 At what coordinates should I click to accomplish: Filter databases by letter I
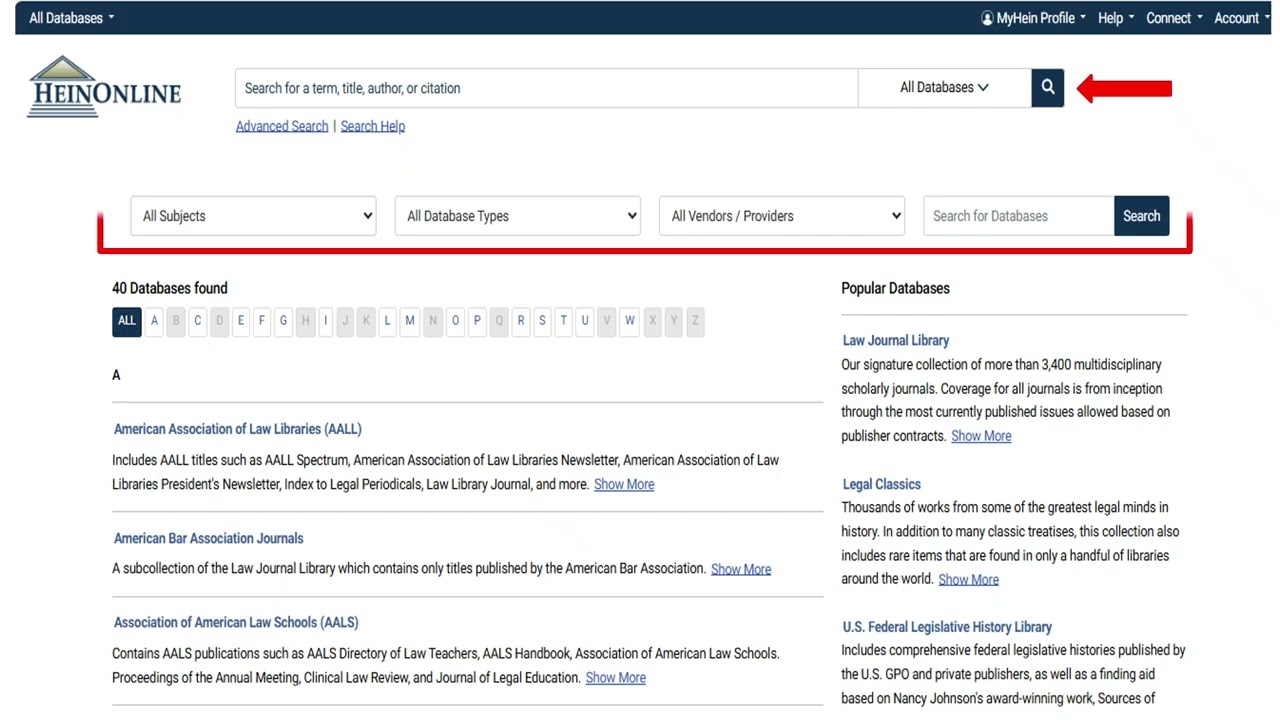[325, 321]
